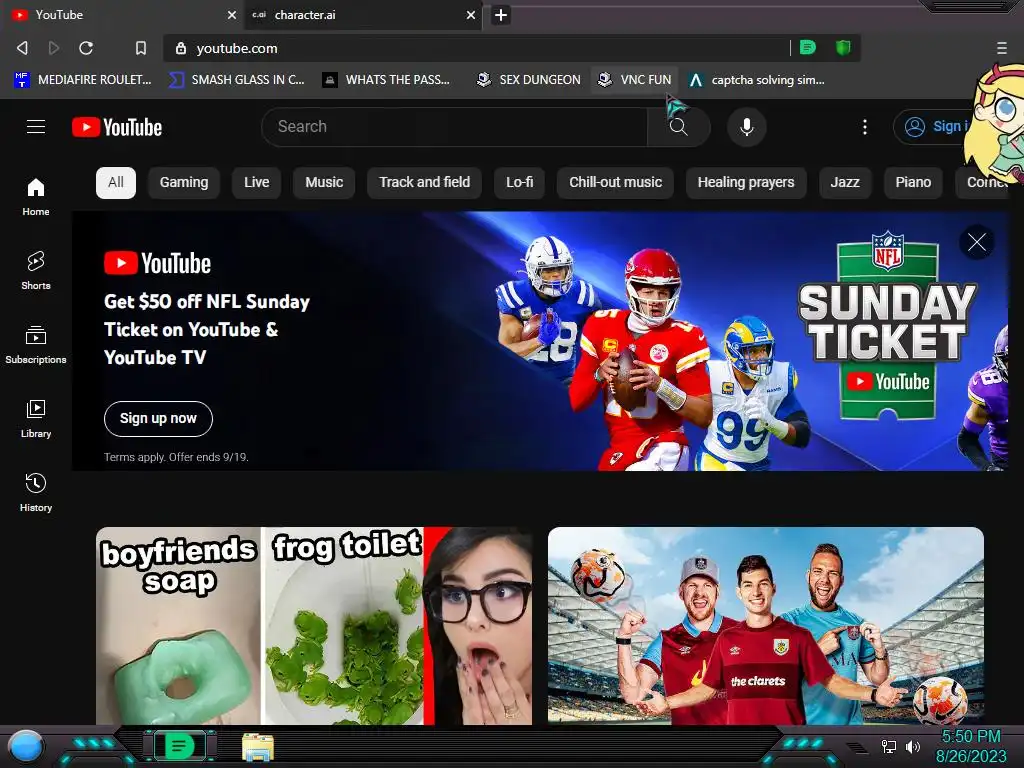Screen dimensions: 1024x768
Task: Select the Chill-out music chip
Action: tap(615, 183)
